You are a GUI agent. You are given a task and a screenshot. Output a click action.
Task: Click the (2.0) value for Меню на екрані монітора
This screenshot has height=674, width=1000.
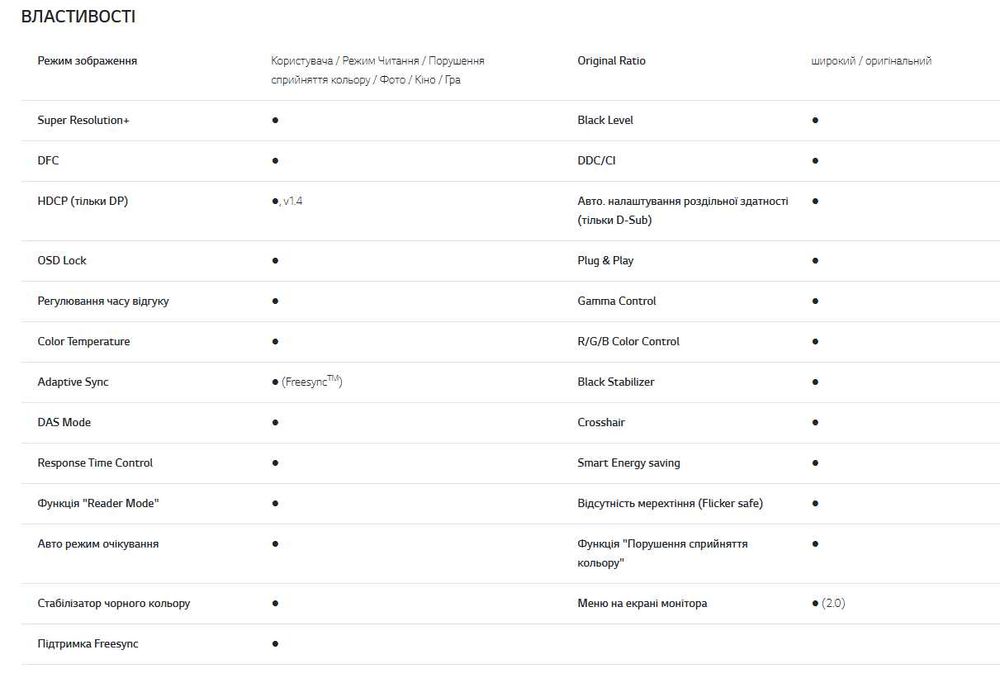pos(833,603)
